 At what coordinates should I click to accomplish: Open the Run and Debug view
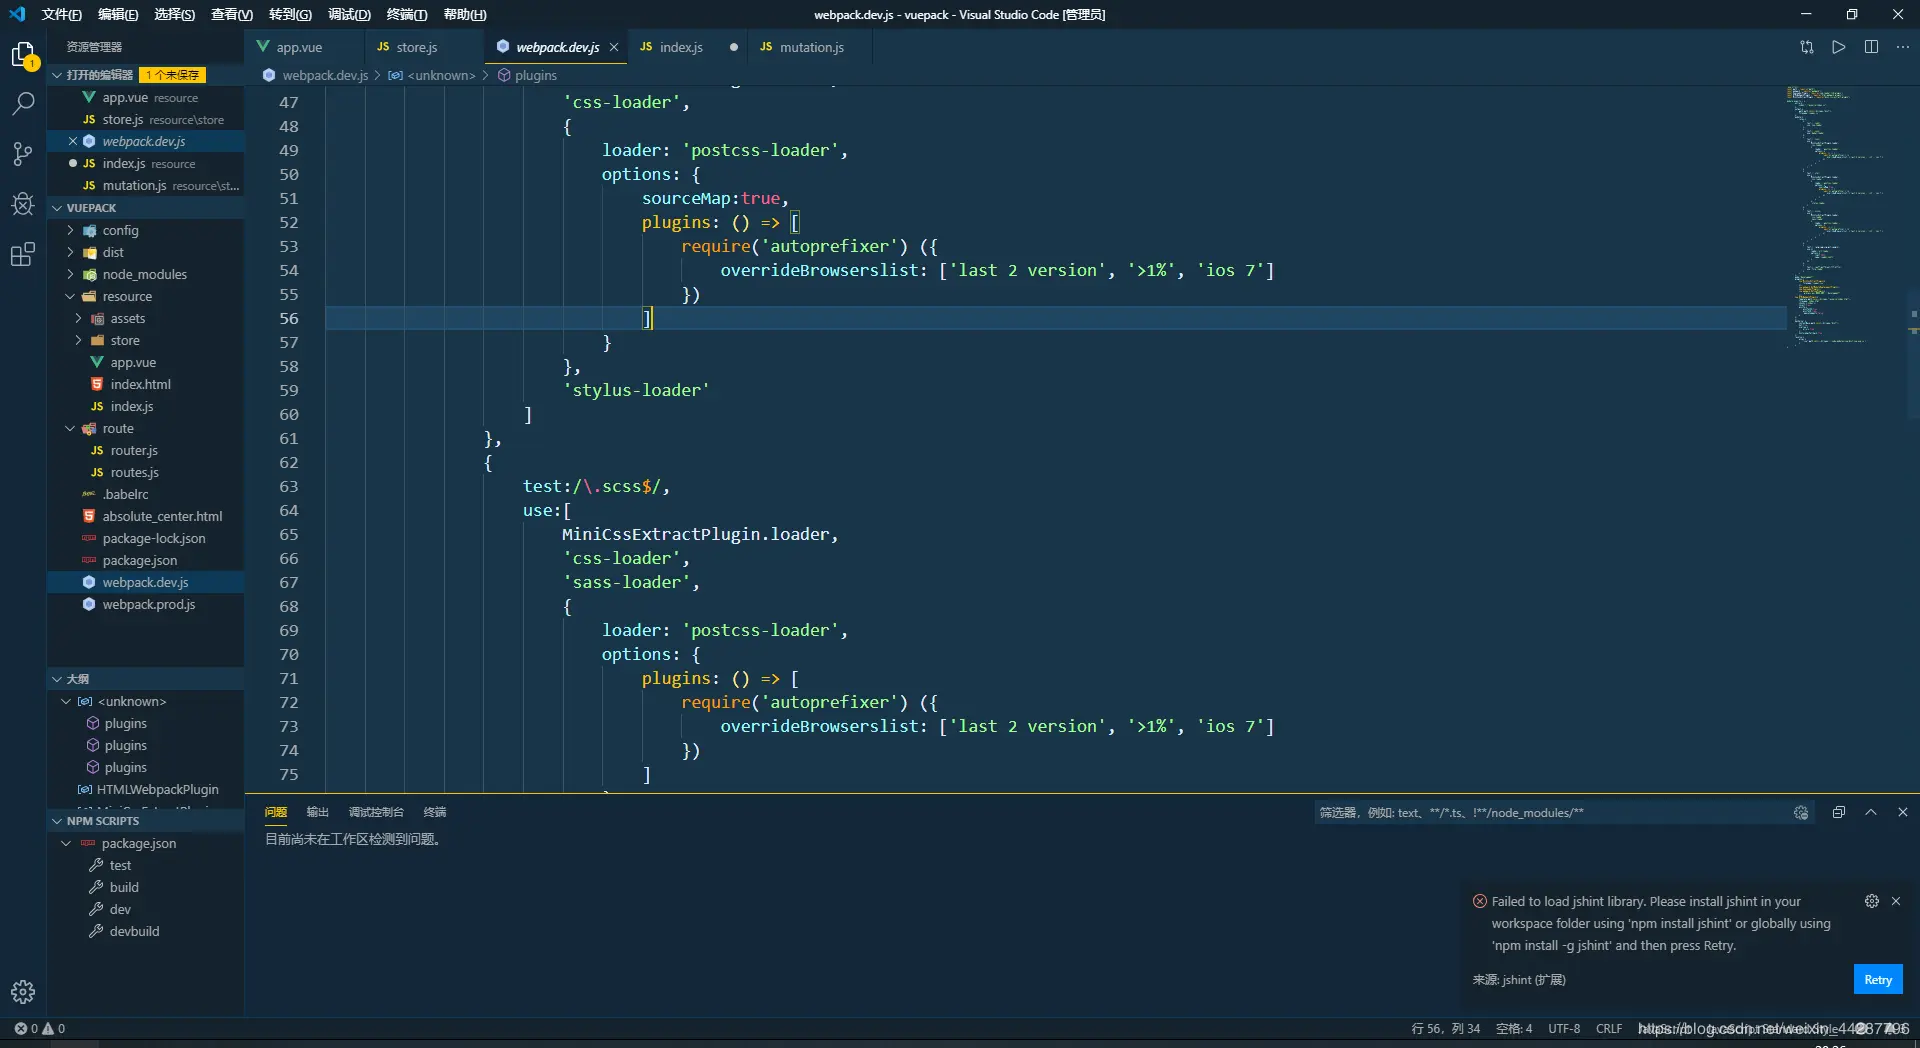pos(23,204)
